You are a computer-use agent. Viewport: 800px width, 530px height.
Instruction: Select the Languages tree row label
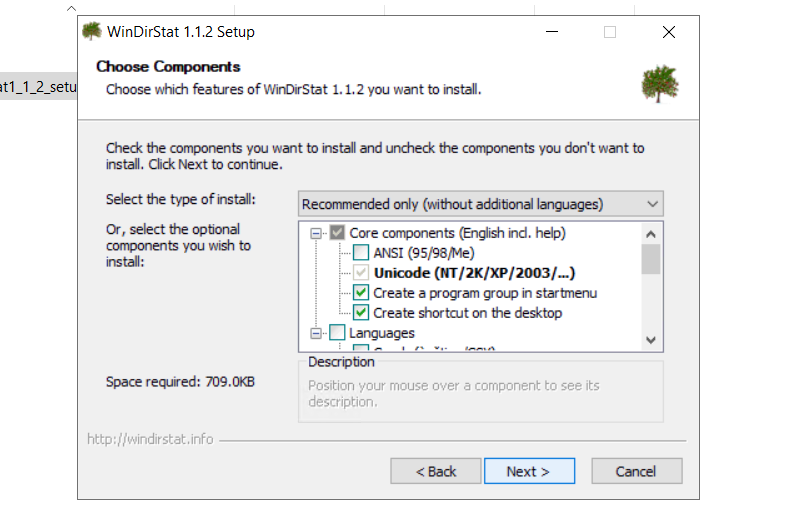tap(382, 333)
